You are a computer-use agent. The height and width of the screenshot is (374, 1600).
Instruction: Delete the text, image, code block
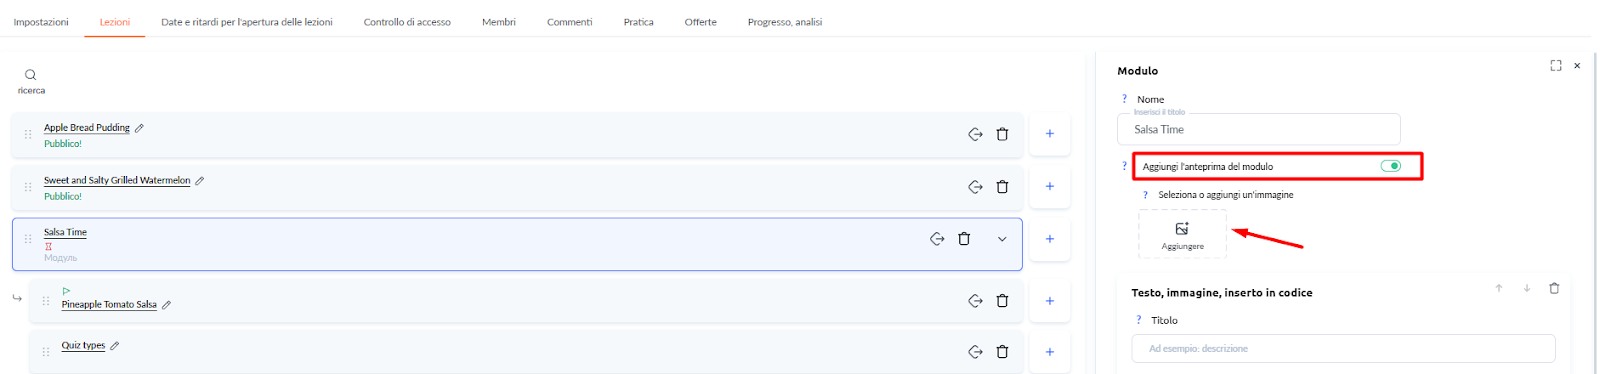point(1554,288)
